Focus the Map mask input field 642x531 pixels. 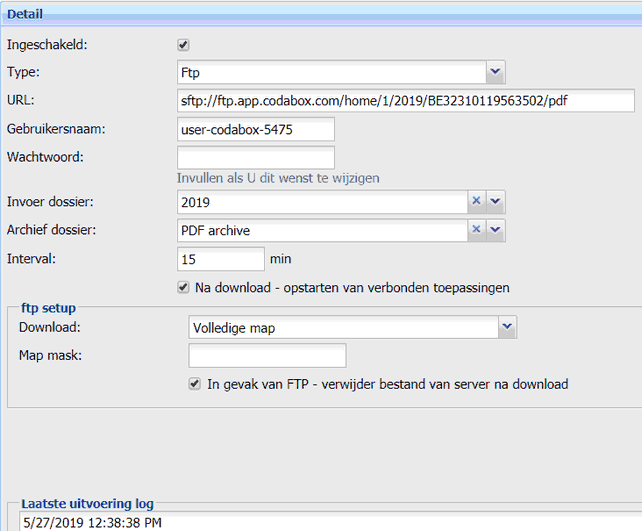267,355
